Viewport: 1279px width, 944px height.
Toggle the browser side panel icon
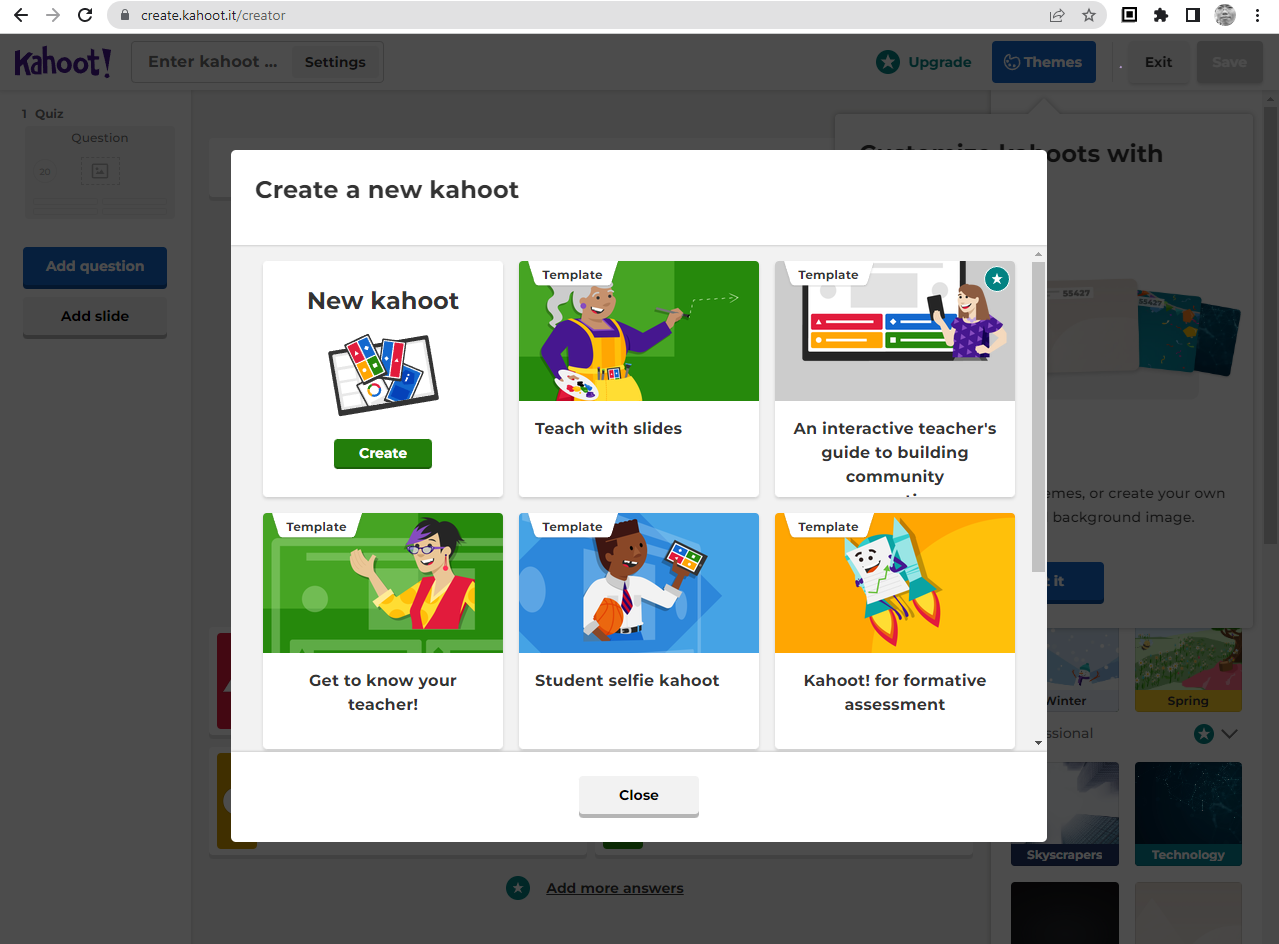click(x=1192, y=15)
